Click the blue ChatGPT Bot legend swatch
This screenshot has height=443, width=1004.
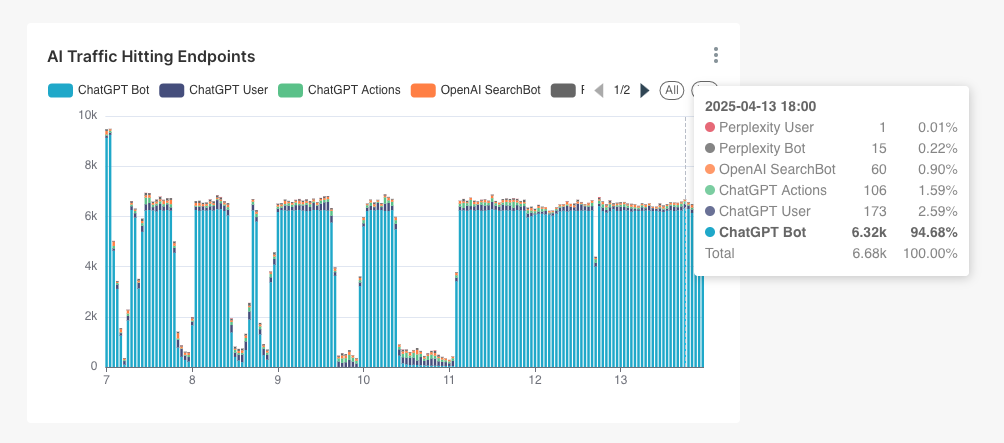[x=60, y=90]
